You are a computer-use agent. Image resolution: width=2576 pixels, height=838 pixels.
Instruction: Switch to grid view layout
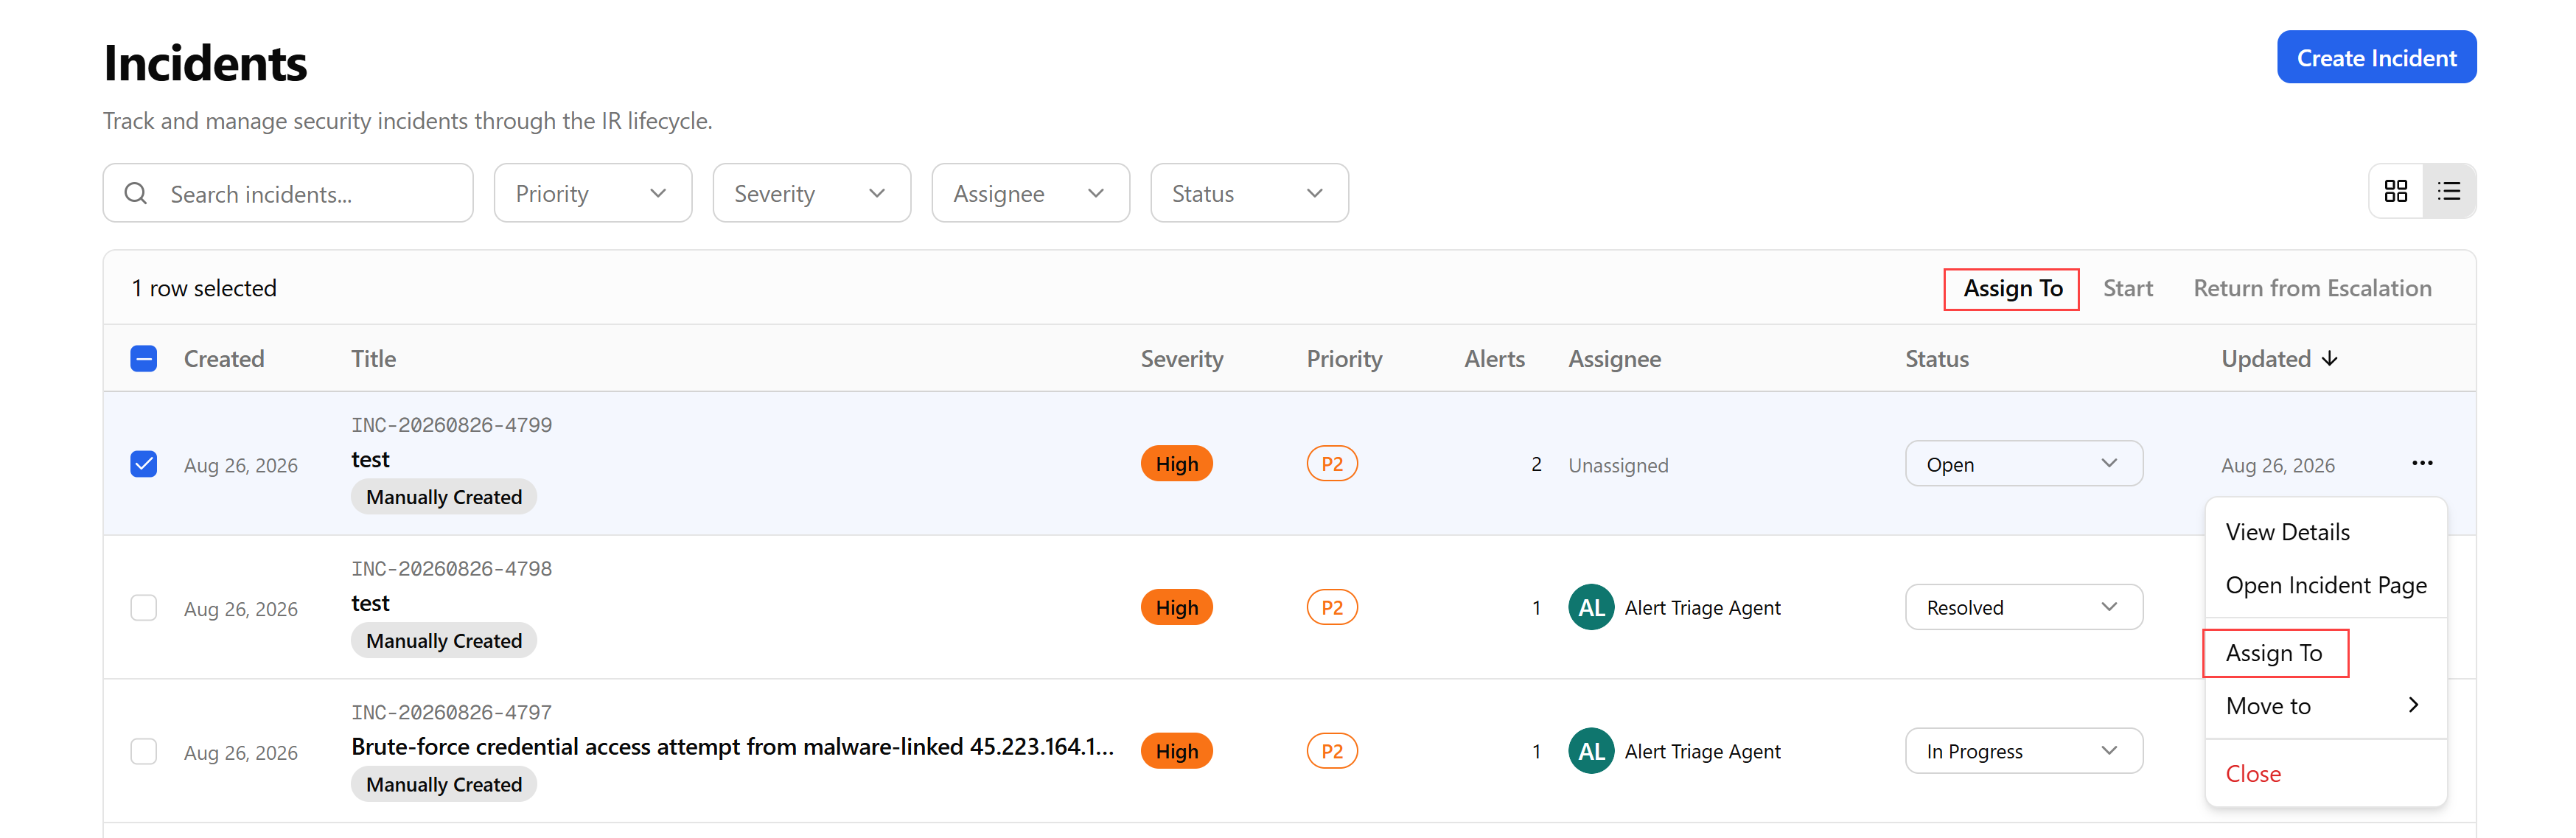tap(2395, 191)
